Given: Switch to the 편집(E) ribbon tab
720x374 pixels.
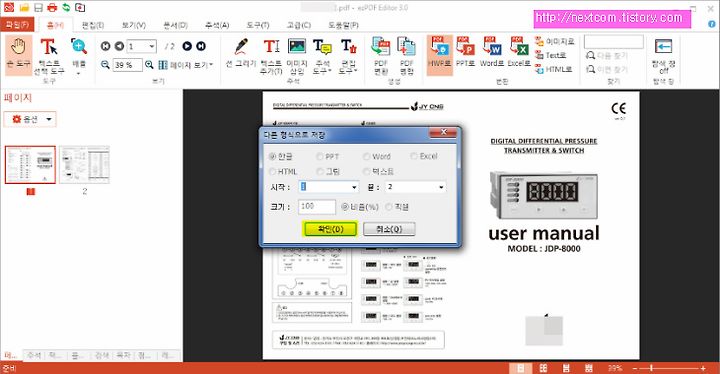Looking at the screenshot, I should 93,25.
